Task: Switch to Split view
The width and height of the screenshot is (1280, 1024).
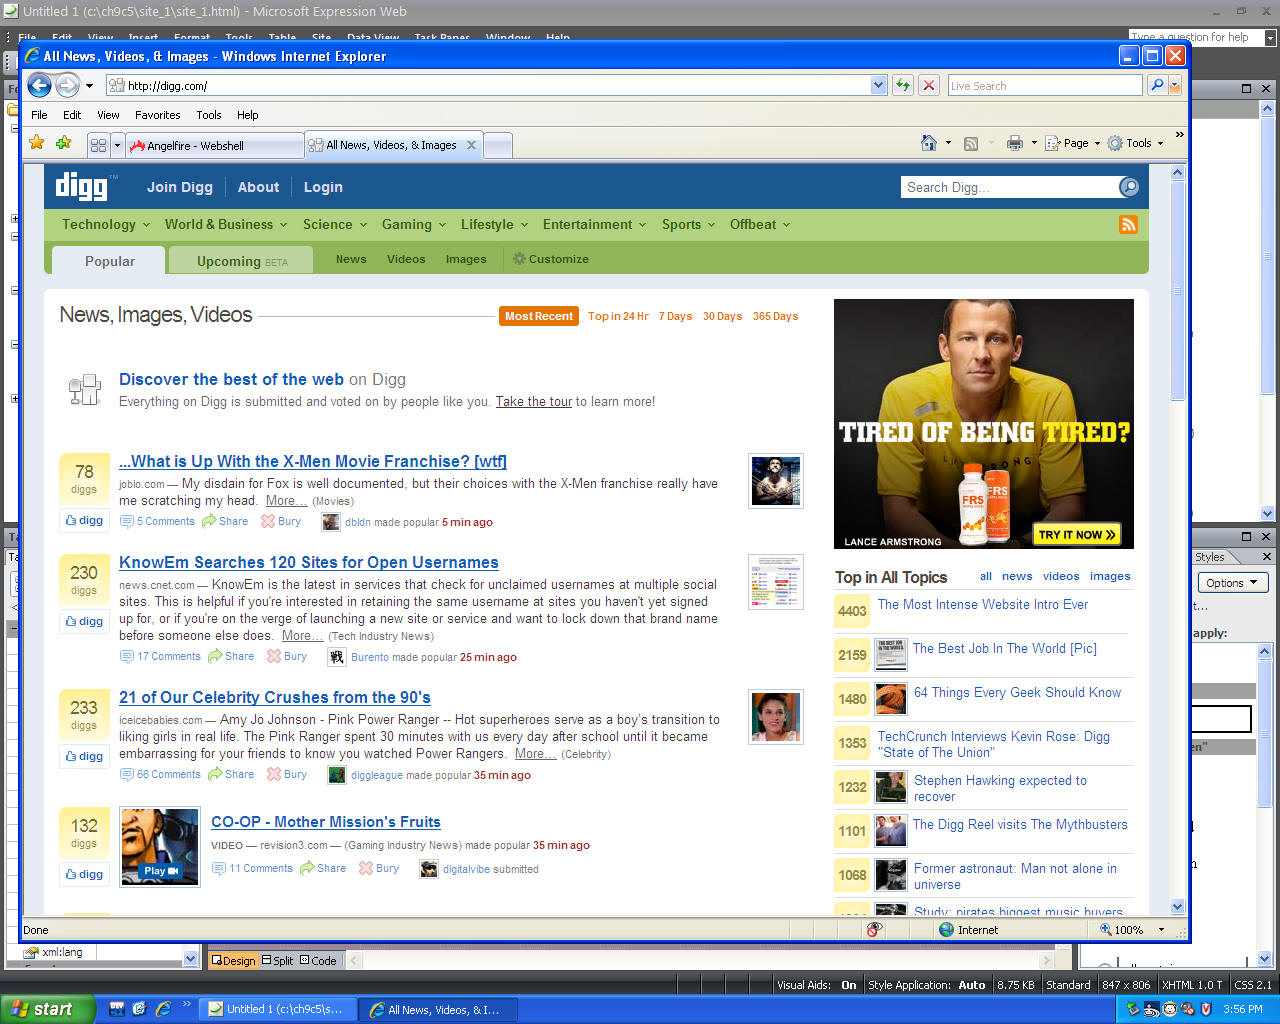Action: click(277, 960)
